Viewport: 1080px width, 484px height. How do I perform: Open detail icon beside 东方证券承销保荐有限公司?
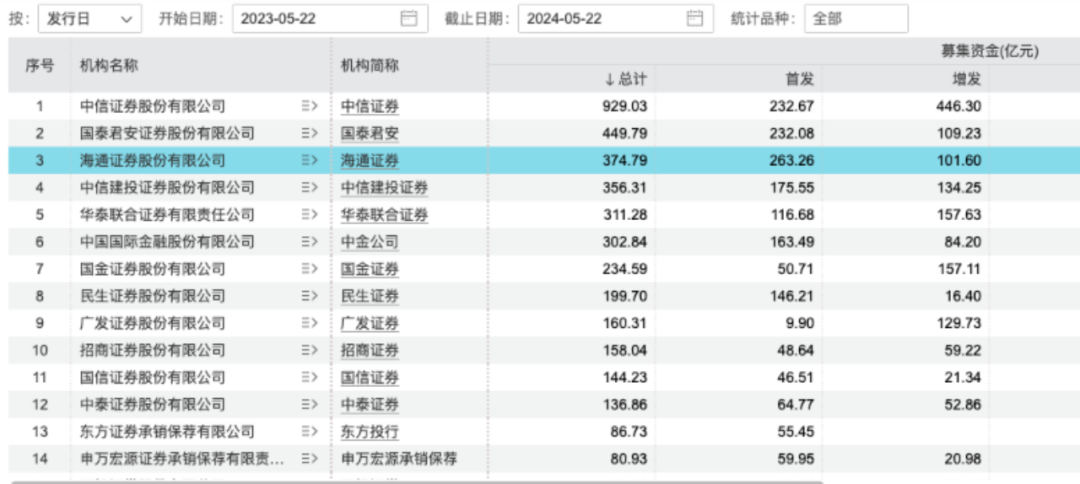[x=309, y=432]
